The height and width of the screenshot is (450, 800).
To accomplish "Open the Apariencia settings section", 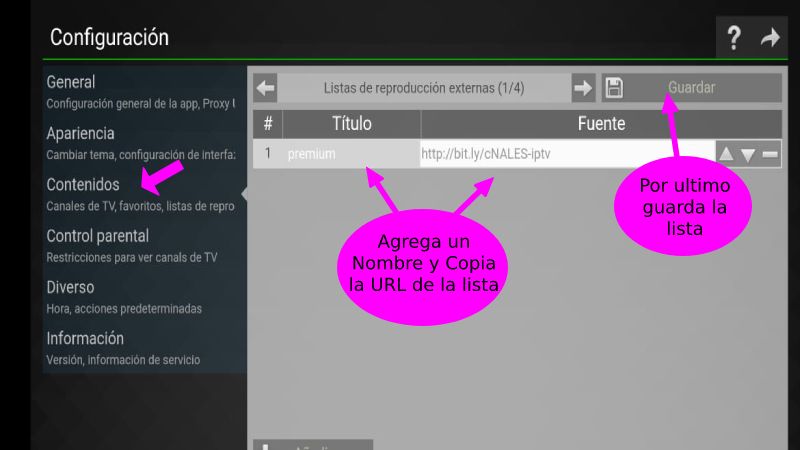I will [144, 143].
